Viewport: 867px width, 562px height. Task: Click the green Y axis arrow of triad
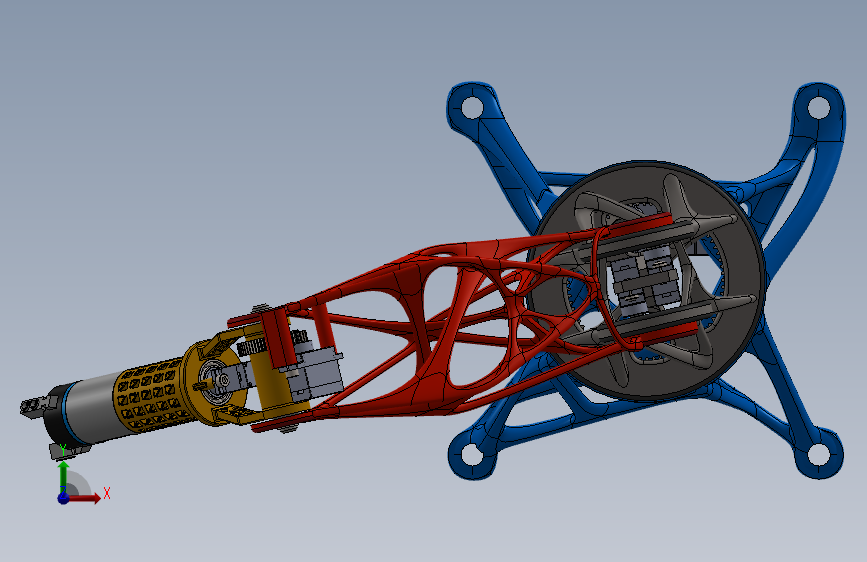click(64, 476)
